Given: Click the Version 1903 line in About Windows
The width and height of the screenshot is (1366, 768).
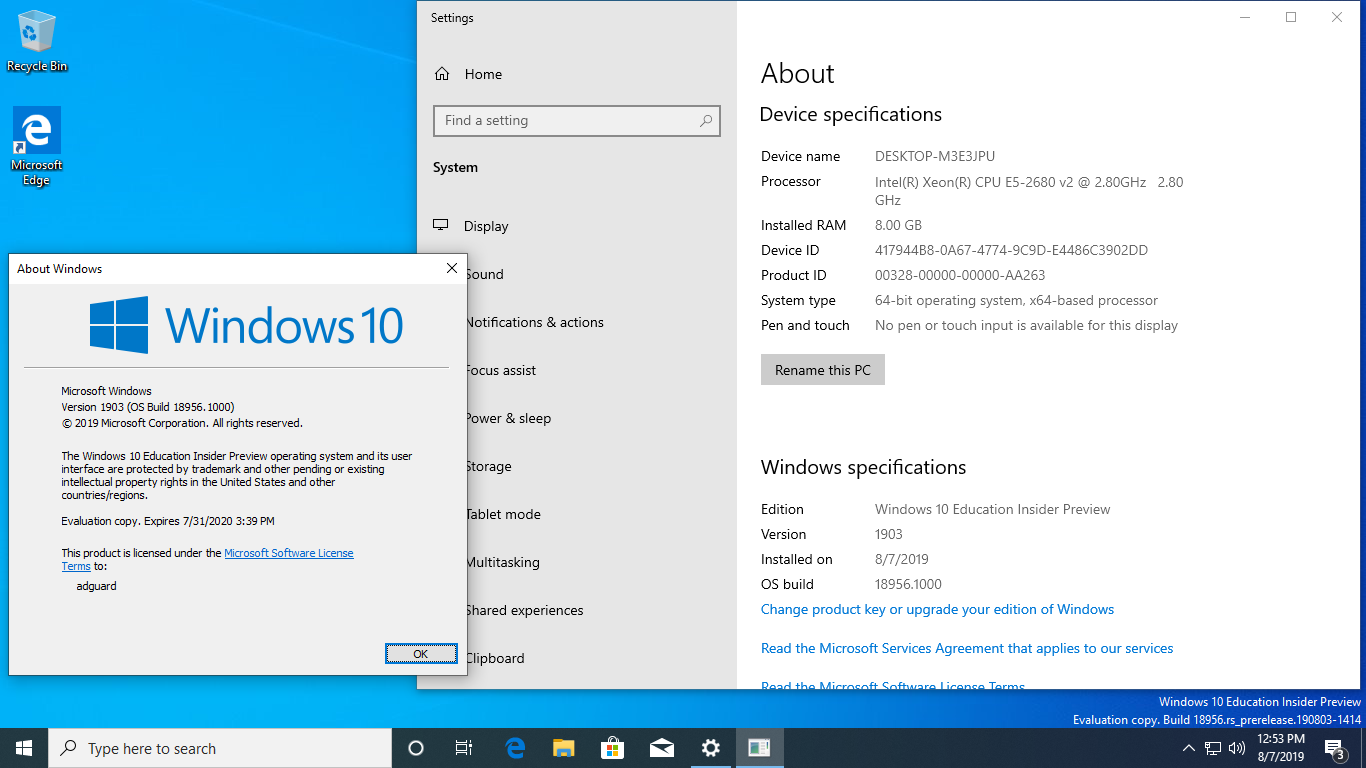Looking at the screenshot, I should 148,407.
